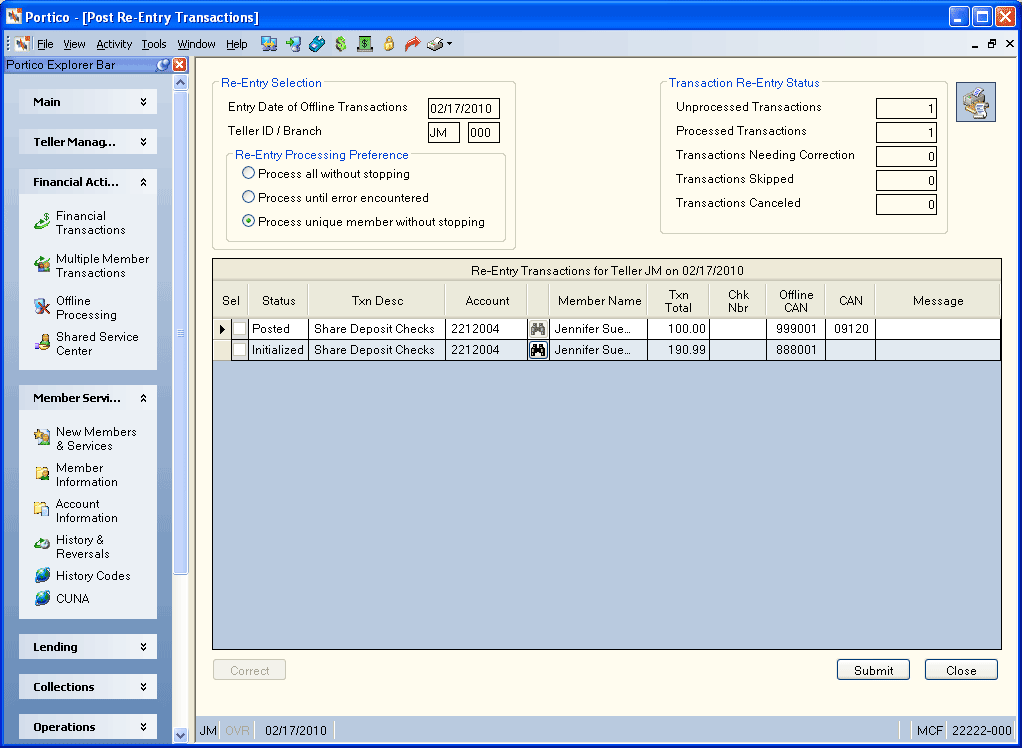Check the Sel box for Posted row
Viewport: 1022px width, 748px height.
(x=240, y=328)
